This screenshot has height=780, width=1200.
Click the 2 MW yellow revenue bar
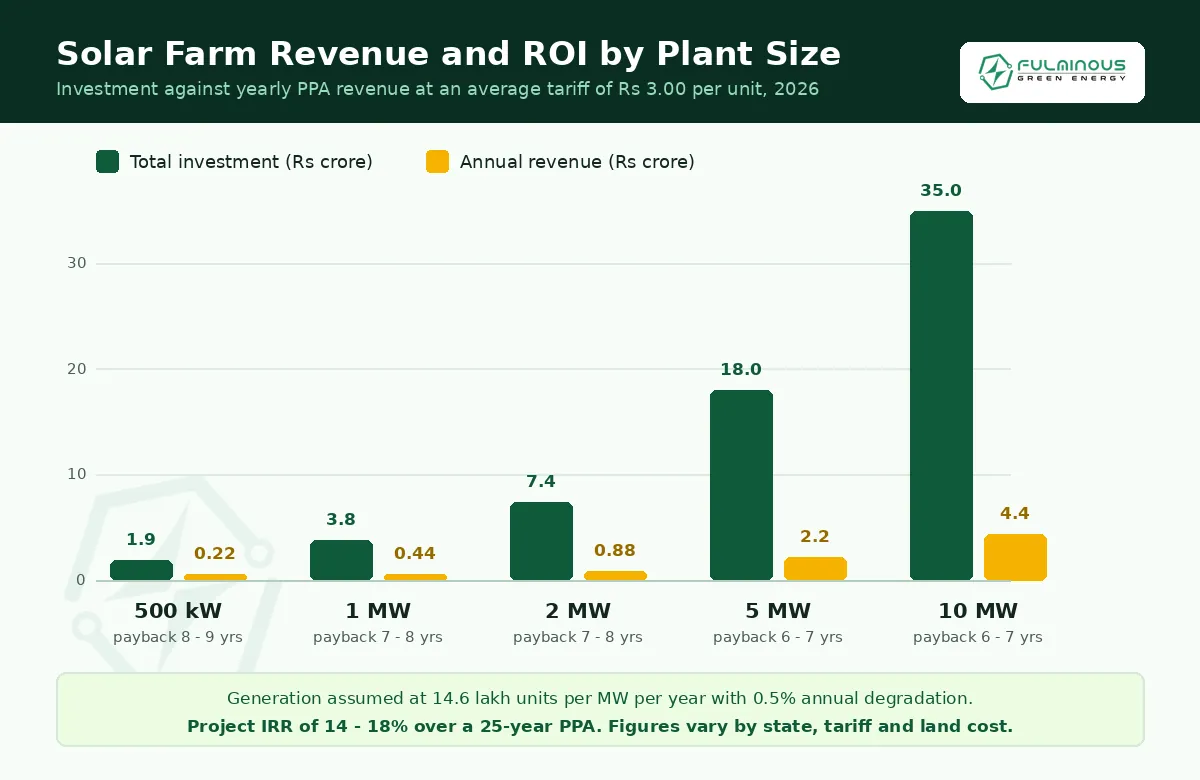(x=615, y=576)
